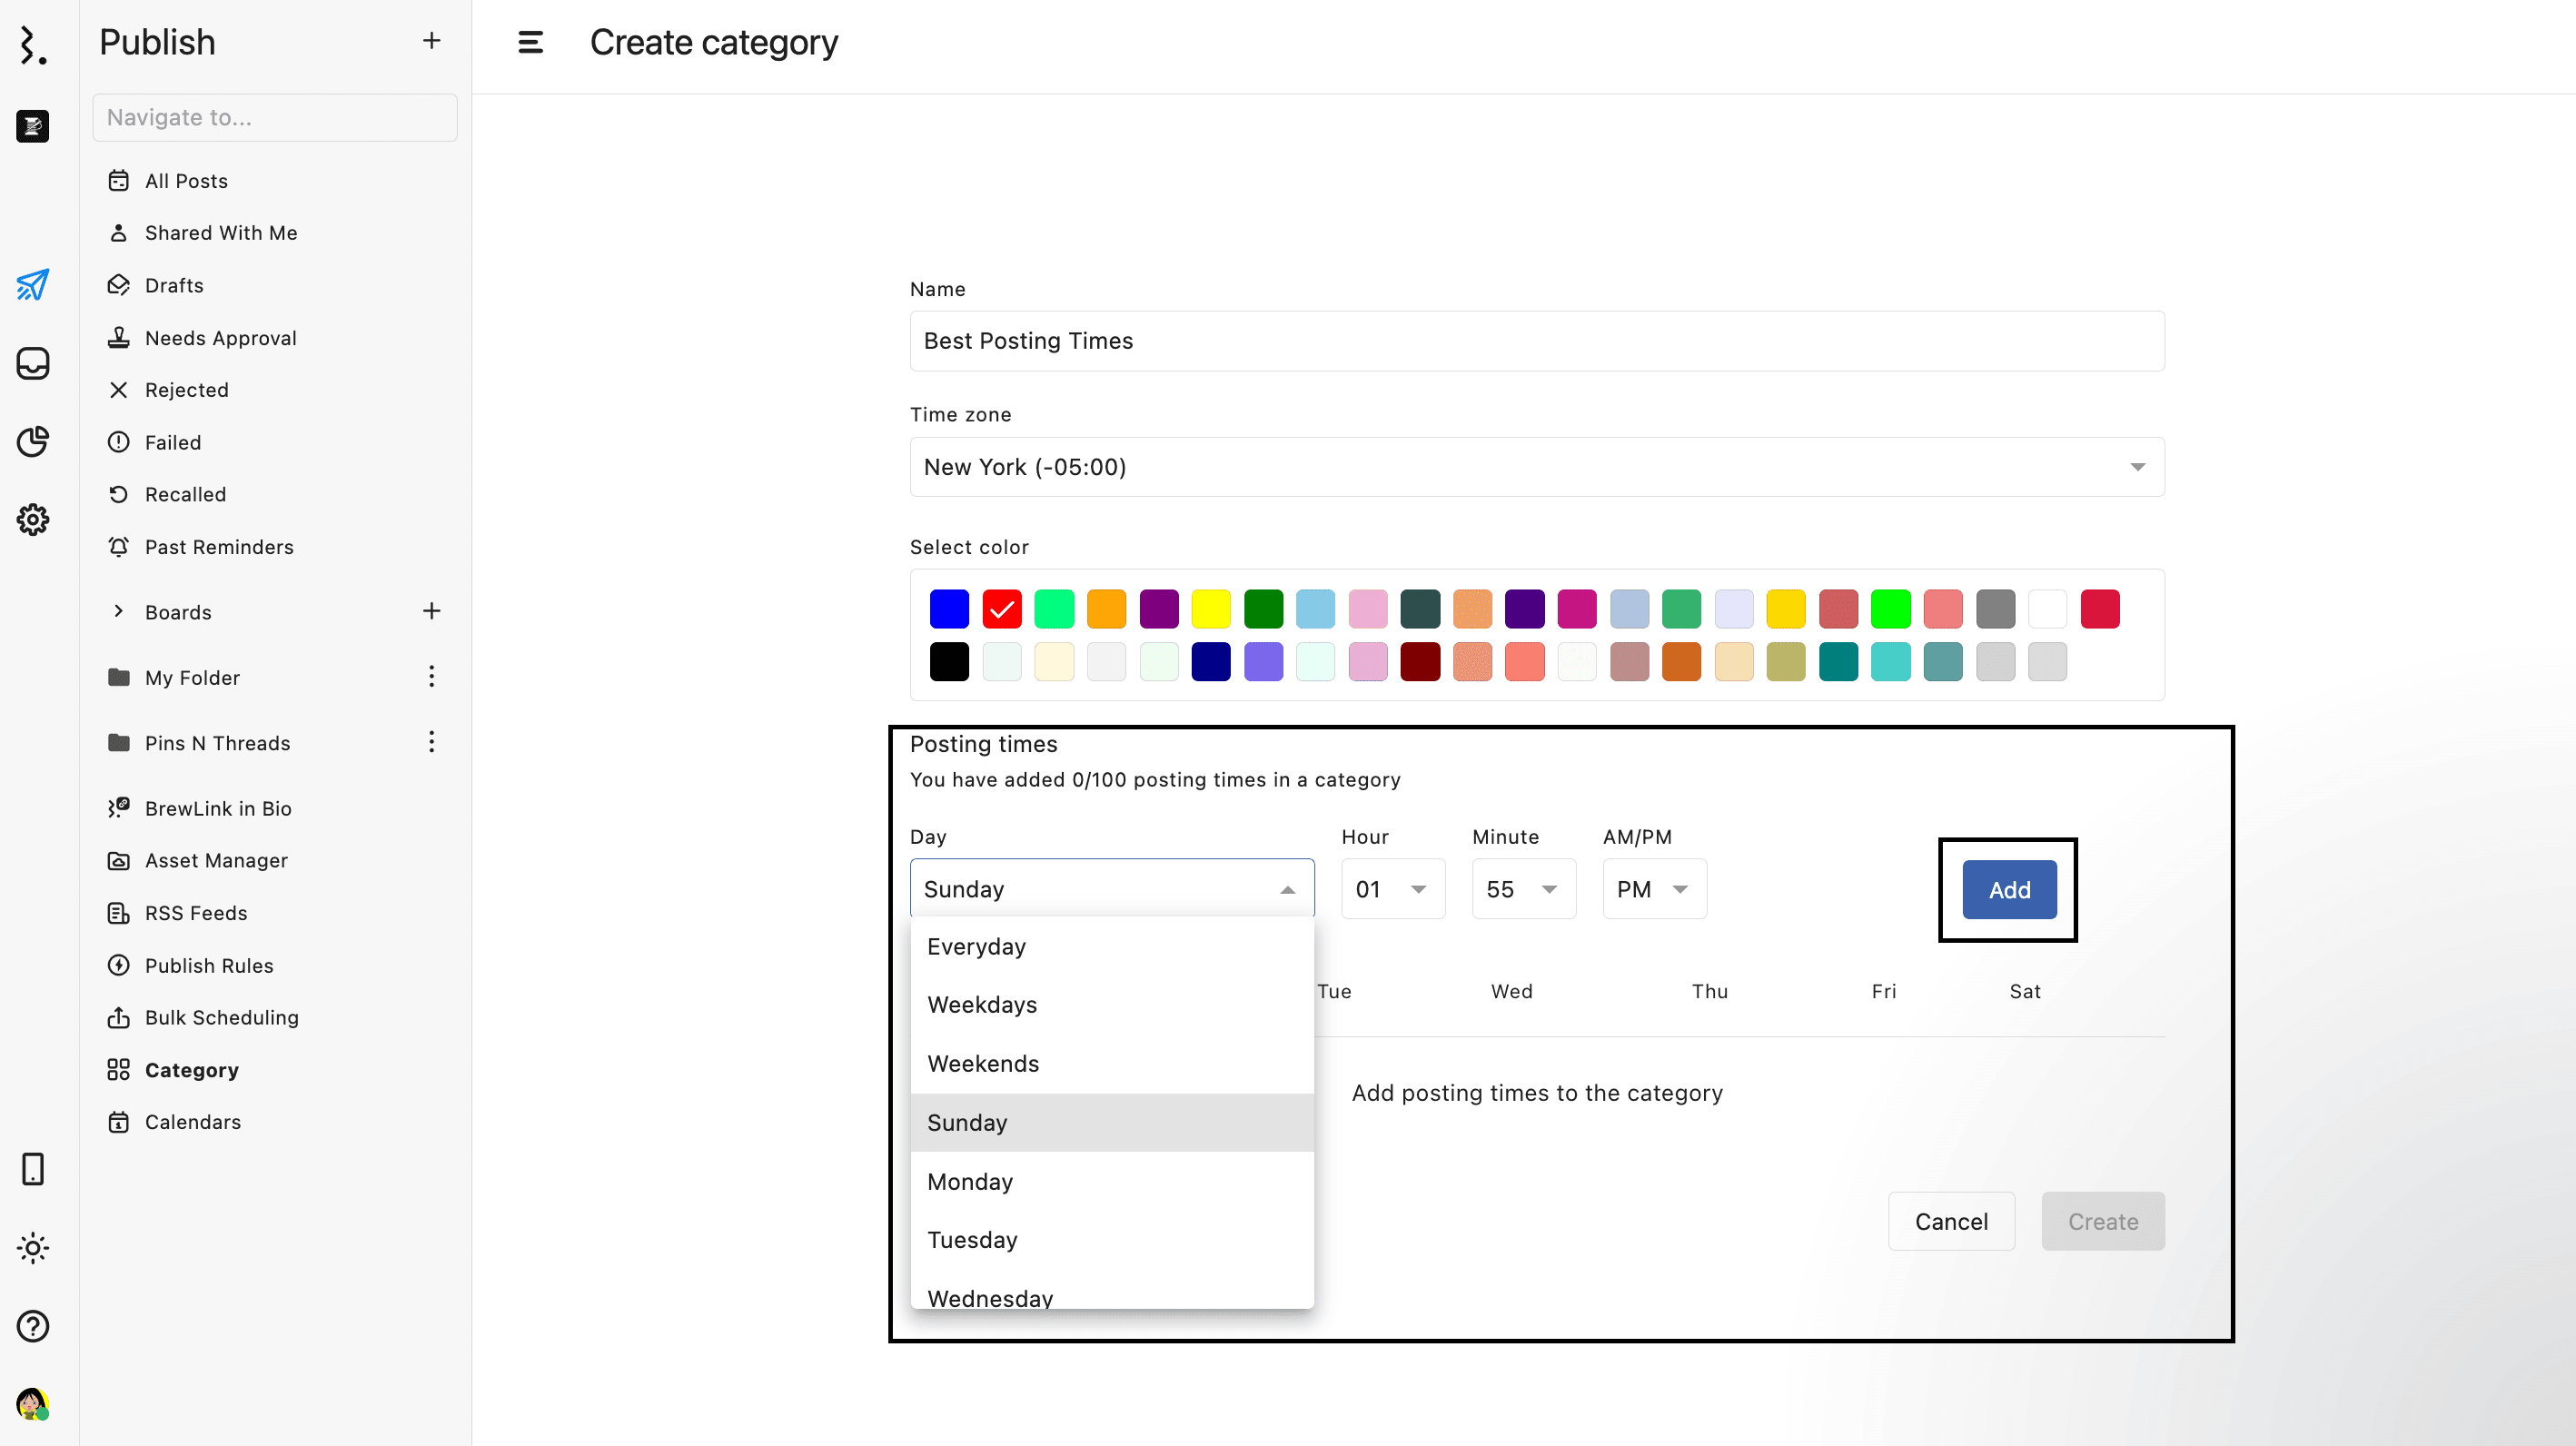Click the blue Add button
The image size is (2576, 1446).
(2008, 889)
